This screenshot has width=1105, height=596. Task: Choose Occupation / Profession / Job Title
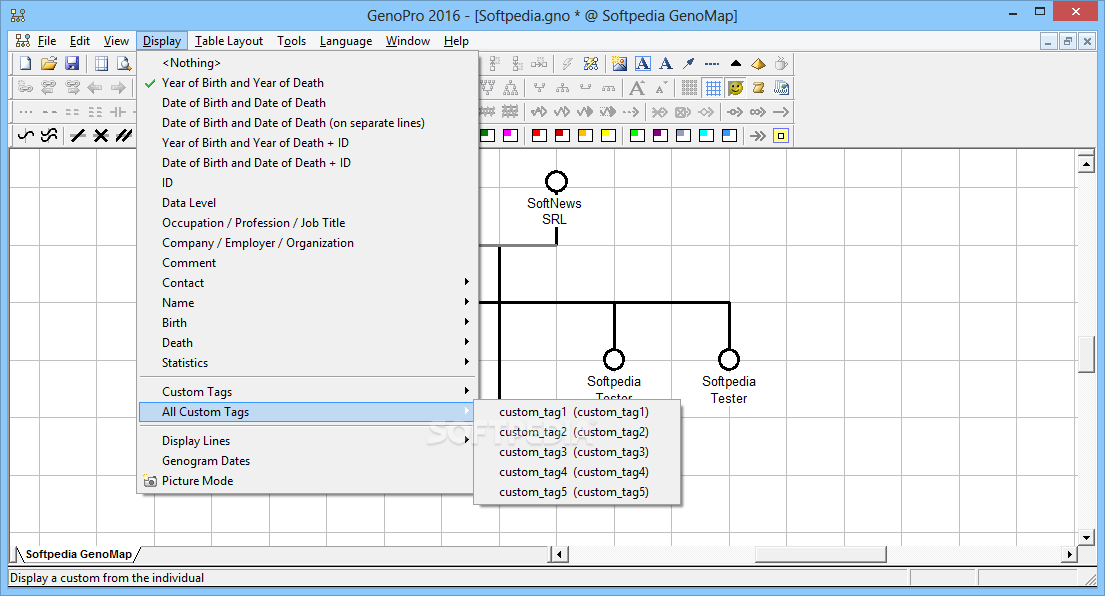pyautogui.click(x=308, y=223)
